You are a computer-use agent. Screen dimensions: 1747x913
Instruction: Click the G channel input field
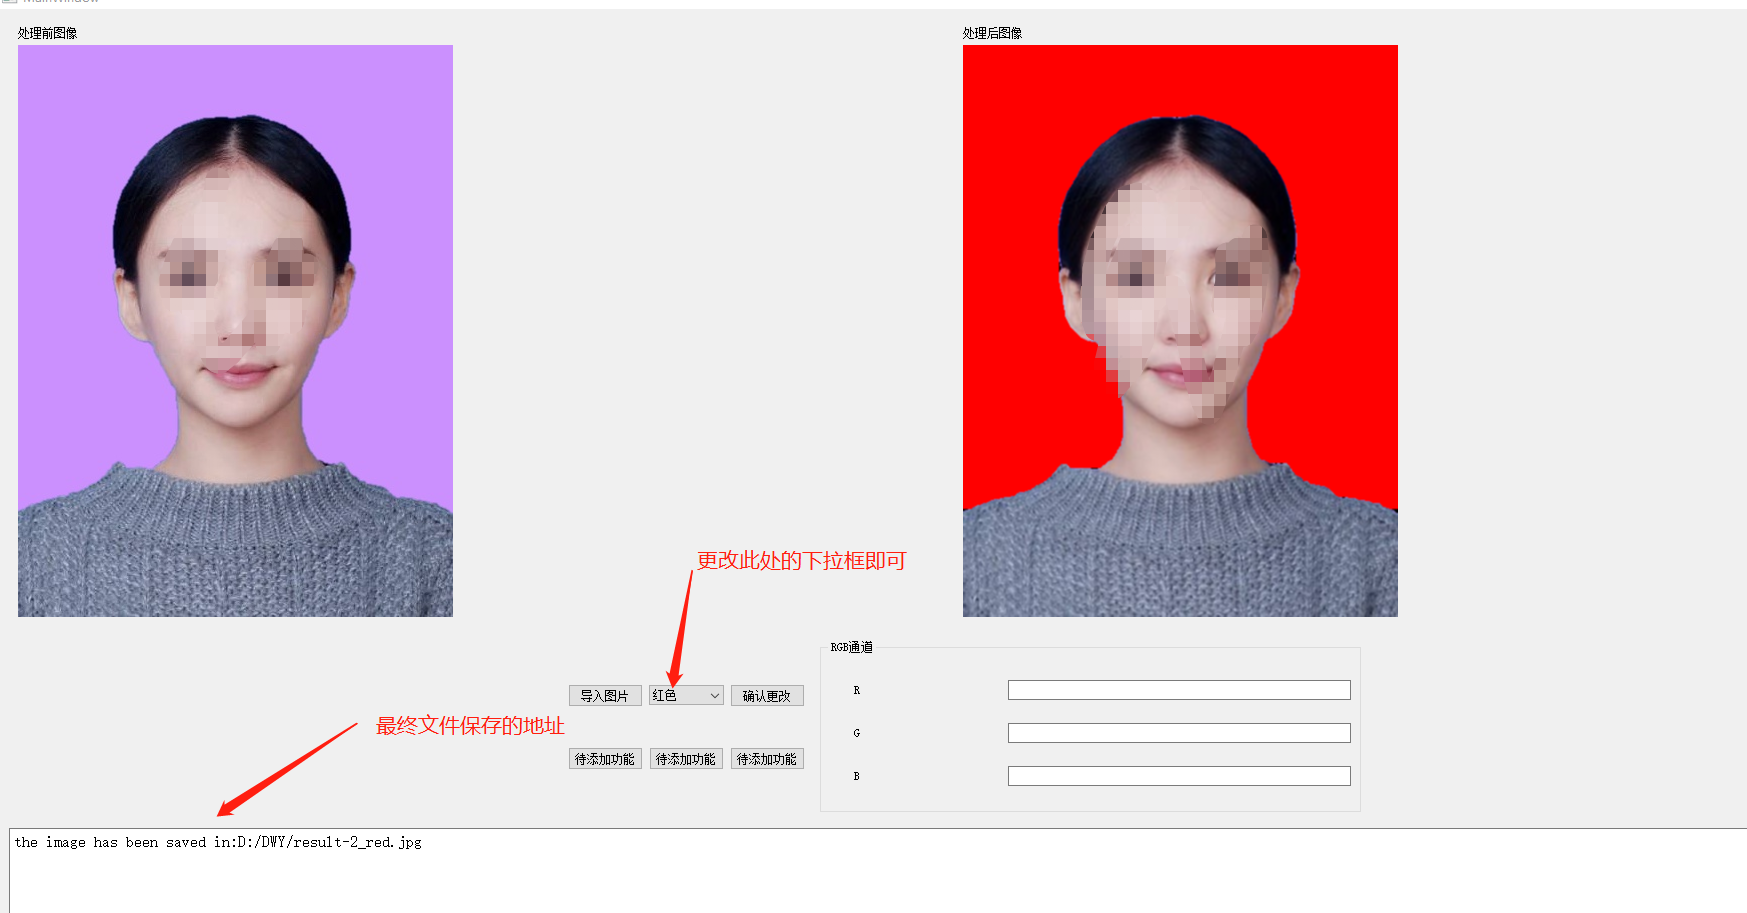[x=1178, y=732]
